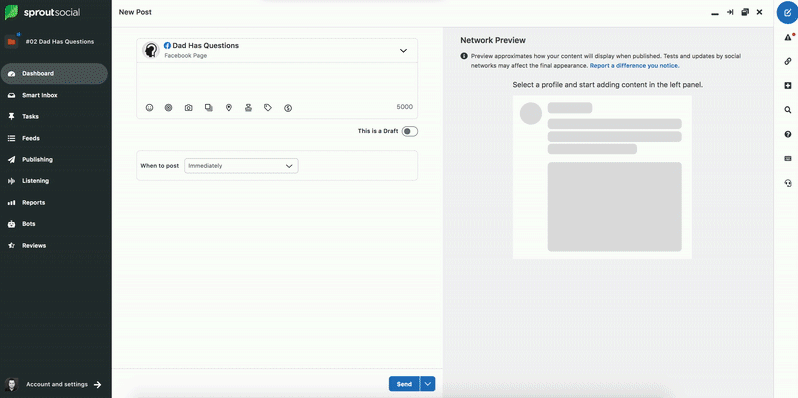Click the Network Preview heading
This screenshot has height=398, width=798.
(493, 40)
